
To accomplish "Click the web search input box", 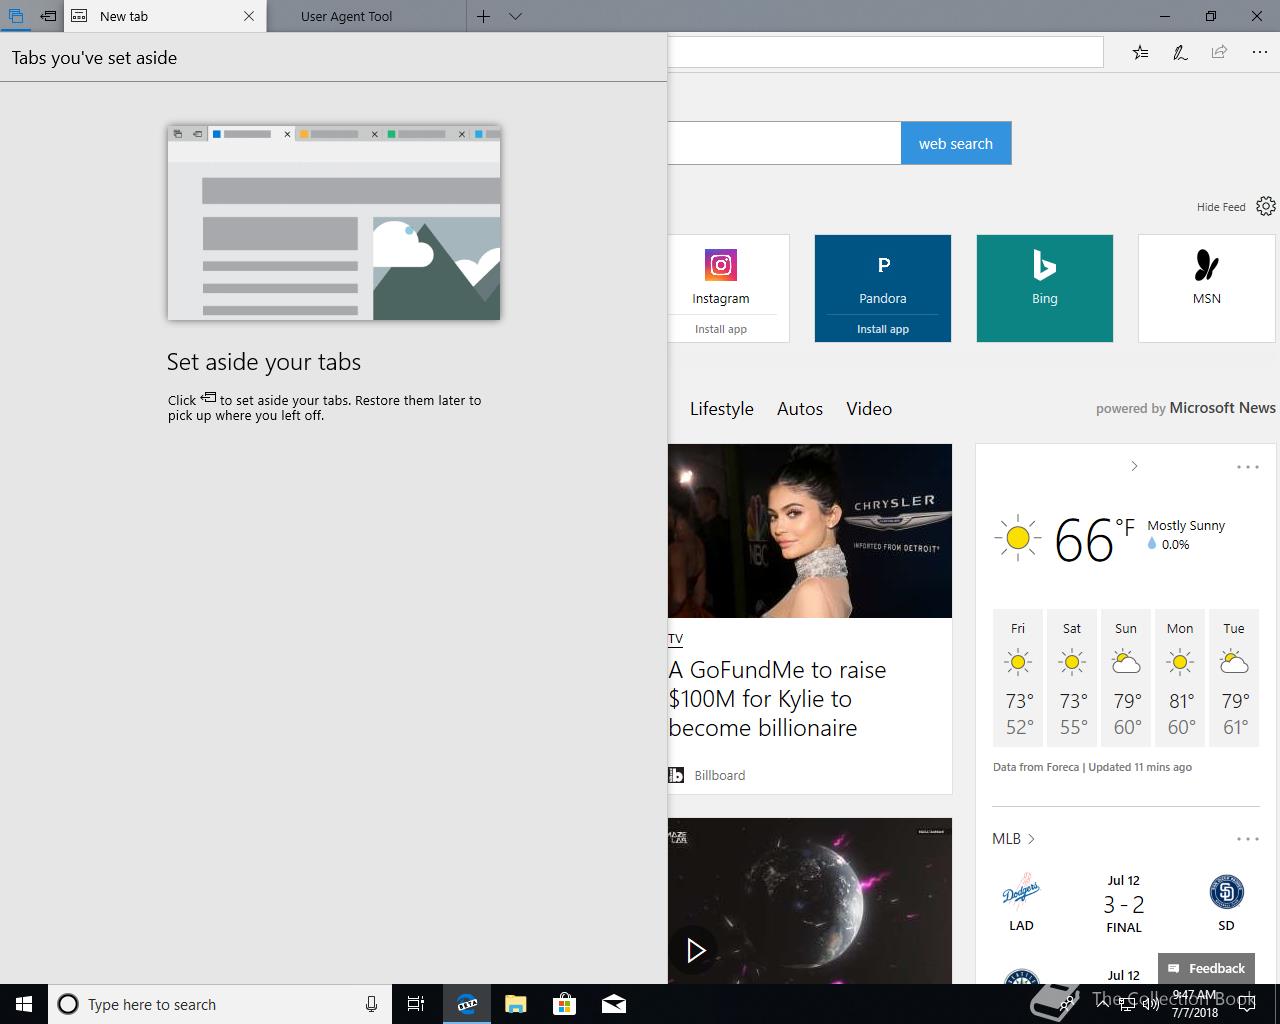I will click(784, 143).
